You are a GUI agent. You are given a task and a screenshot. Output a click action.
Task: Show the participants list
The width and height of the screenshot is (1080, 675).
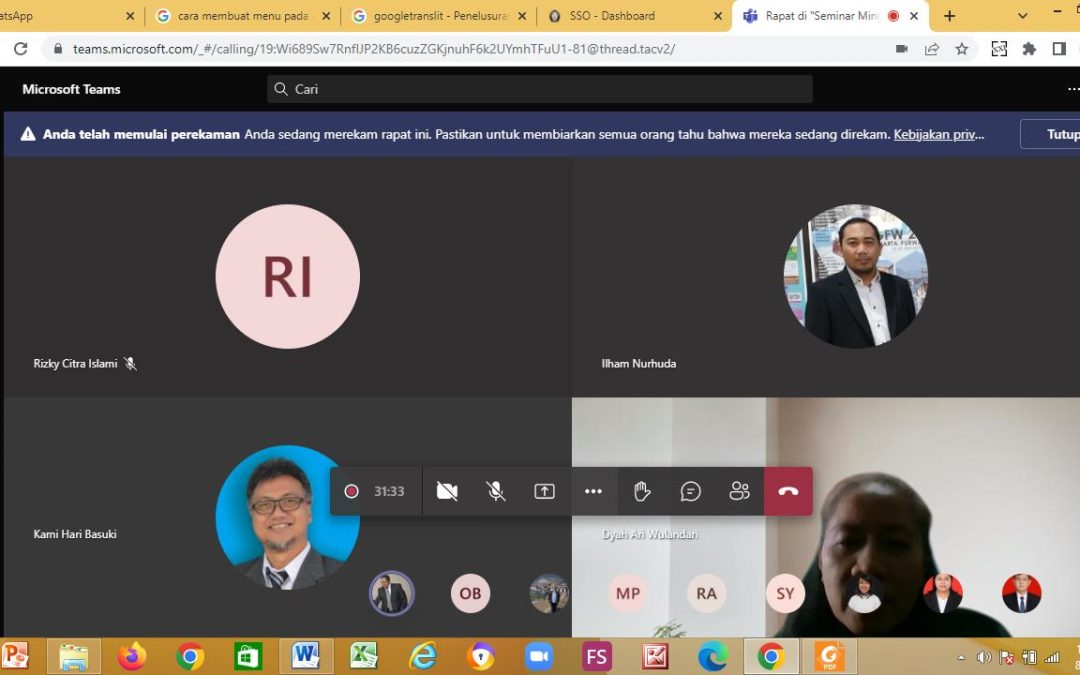[739, 491]
